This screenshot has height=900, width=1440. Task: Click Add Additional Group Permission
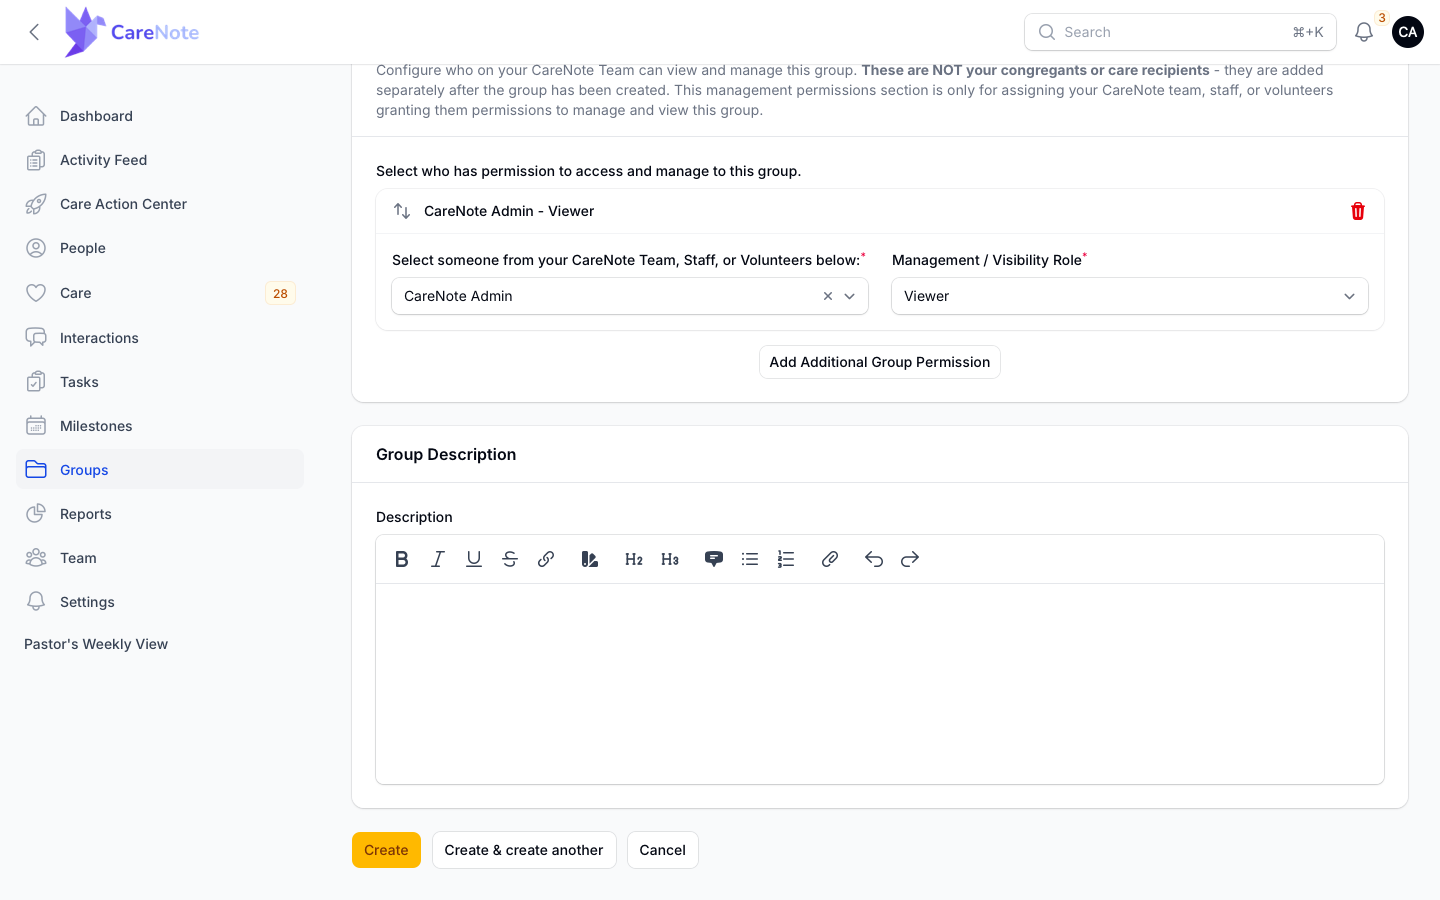(x=880, y=362)
